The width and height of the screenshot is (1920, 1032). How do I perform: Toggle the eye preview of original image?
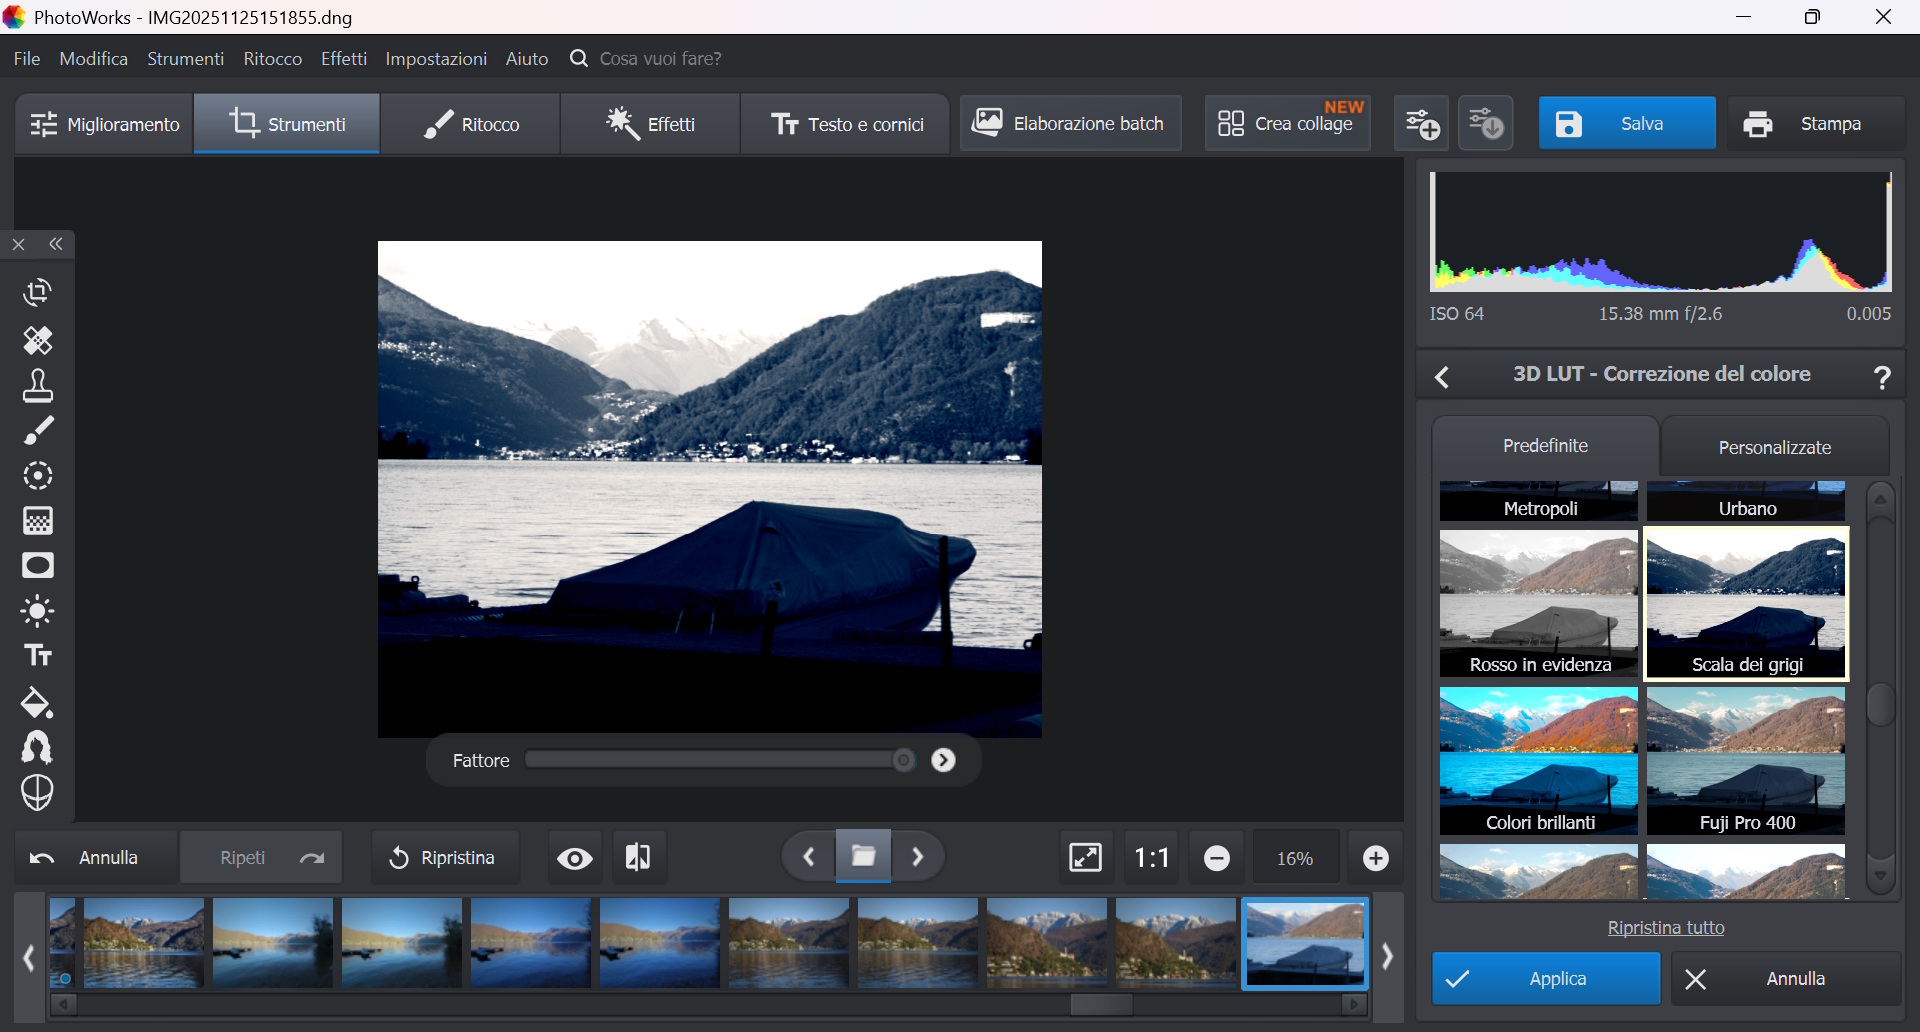(575, 858)
